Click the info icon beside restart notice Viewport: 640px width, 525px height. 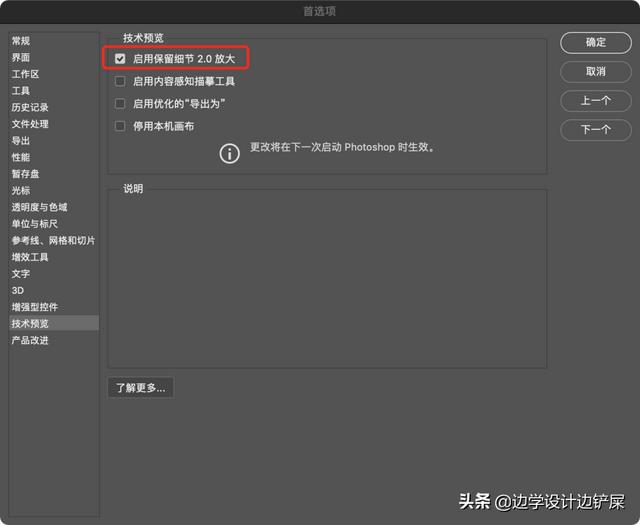pos(229,154)
